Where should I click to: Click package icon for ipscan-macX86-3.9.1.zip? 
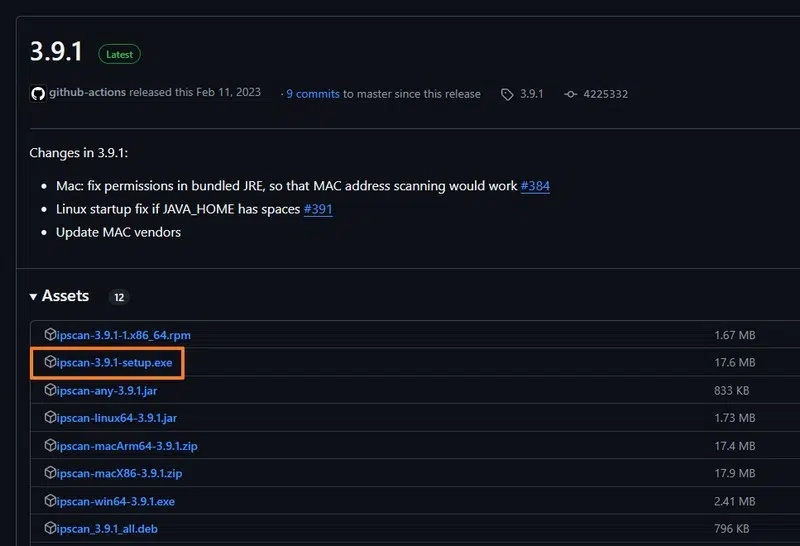50,473
